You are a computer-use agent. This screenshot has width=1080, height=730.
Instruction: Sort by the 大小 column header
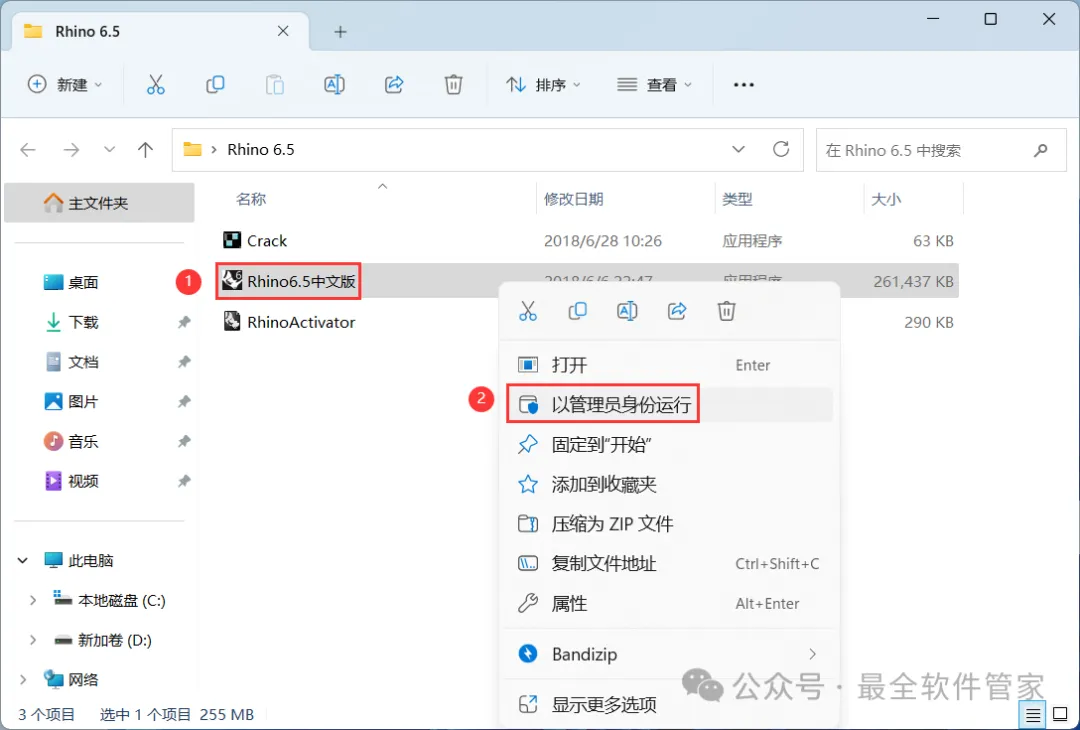coord(886,199)
